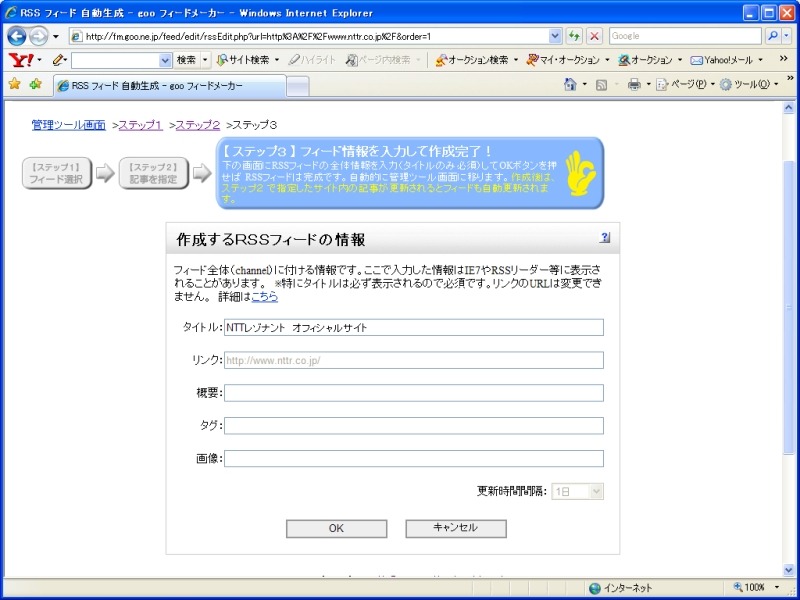
Task: Click the オークション検索 toolbar item
Action: coord(472,60)
